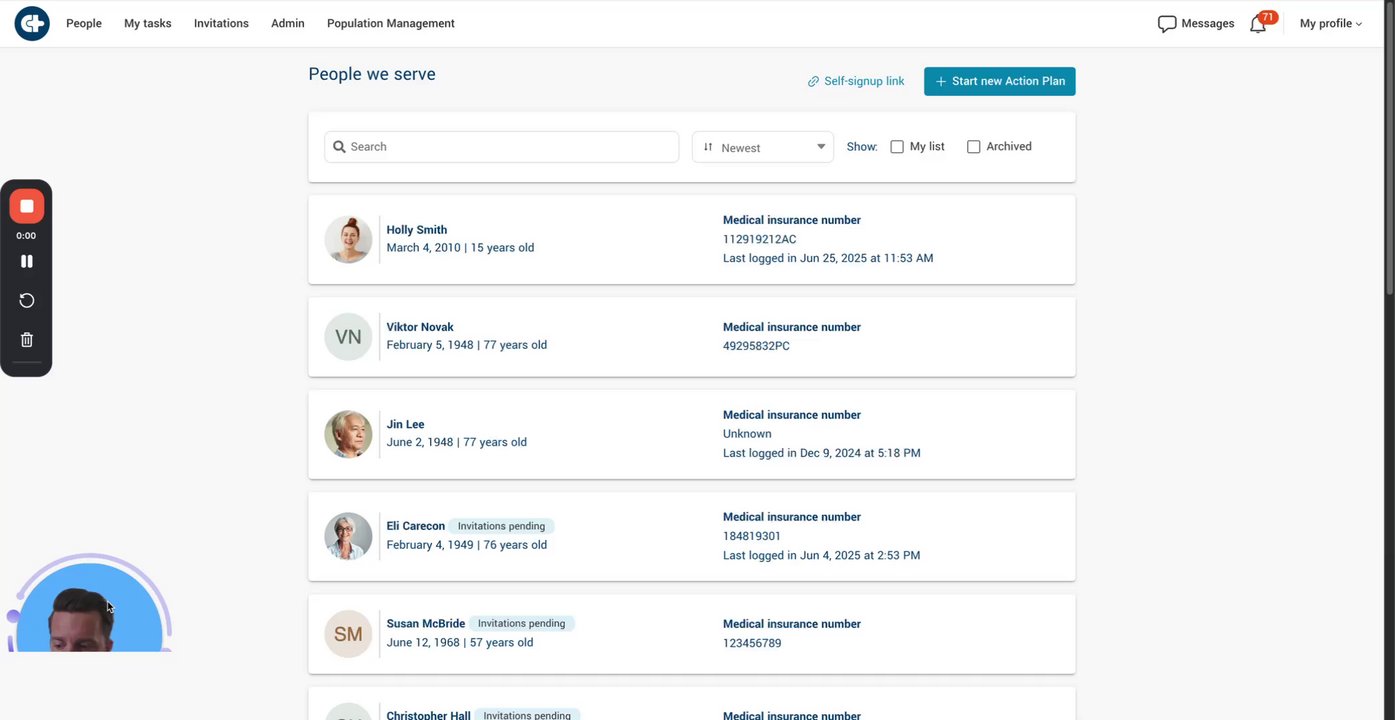
Task: Open the Population Management menu
Action: (390, 23)
